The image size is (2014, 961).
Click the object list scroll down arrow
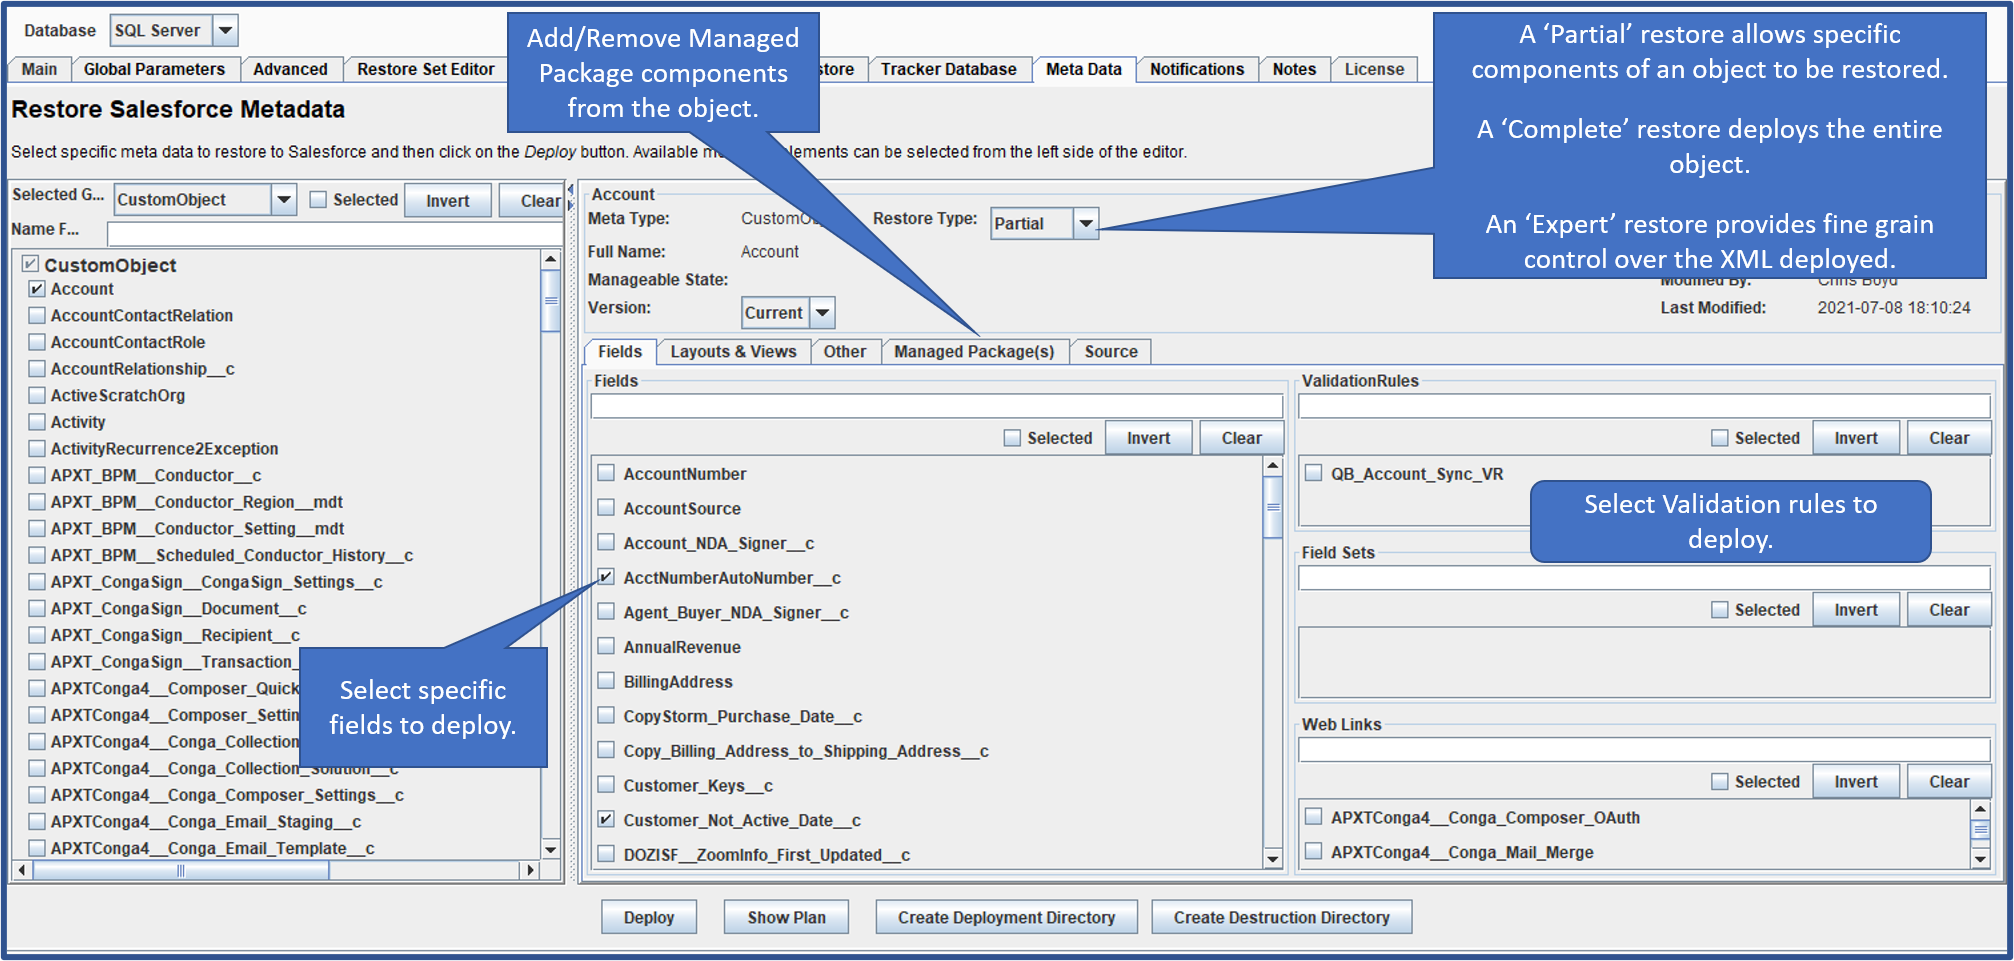[x=550, y=849]
